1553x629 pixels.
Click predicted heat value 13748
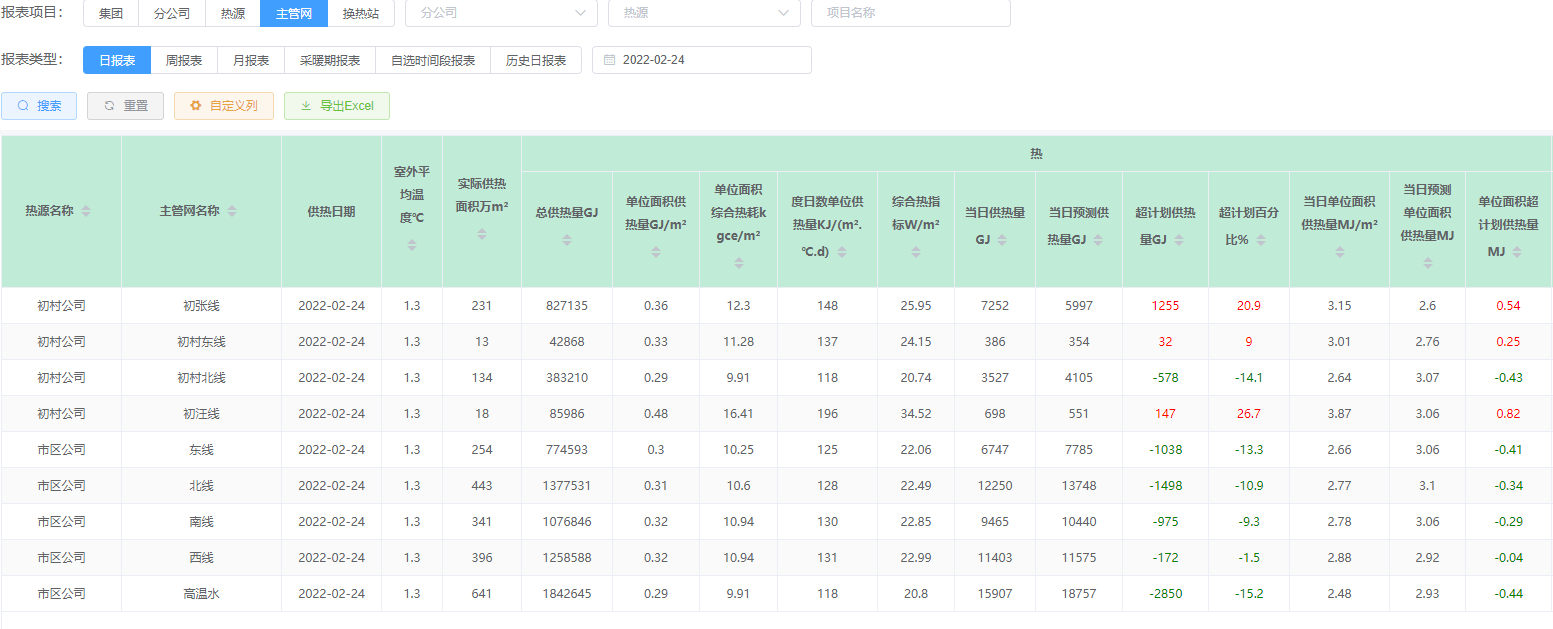[x=1079, y=486]
